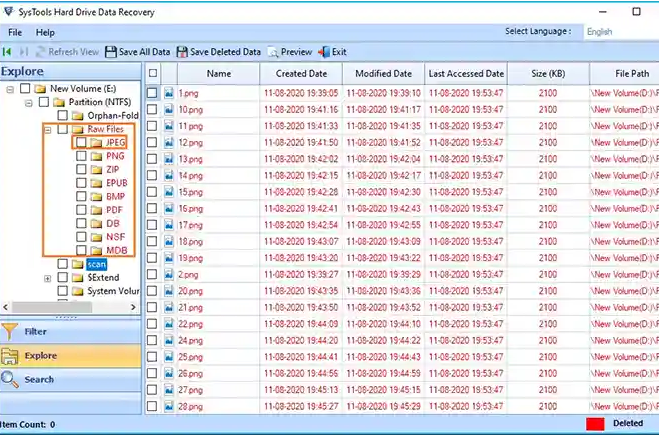Tick the checkbox for row 12.png

[152, 143]
